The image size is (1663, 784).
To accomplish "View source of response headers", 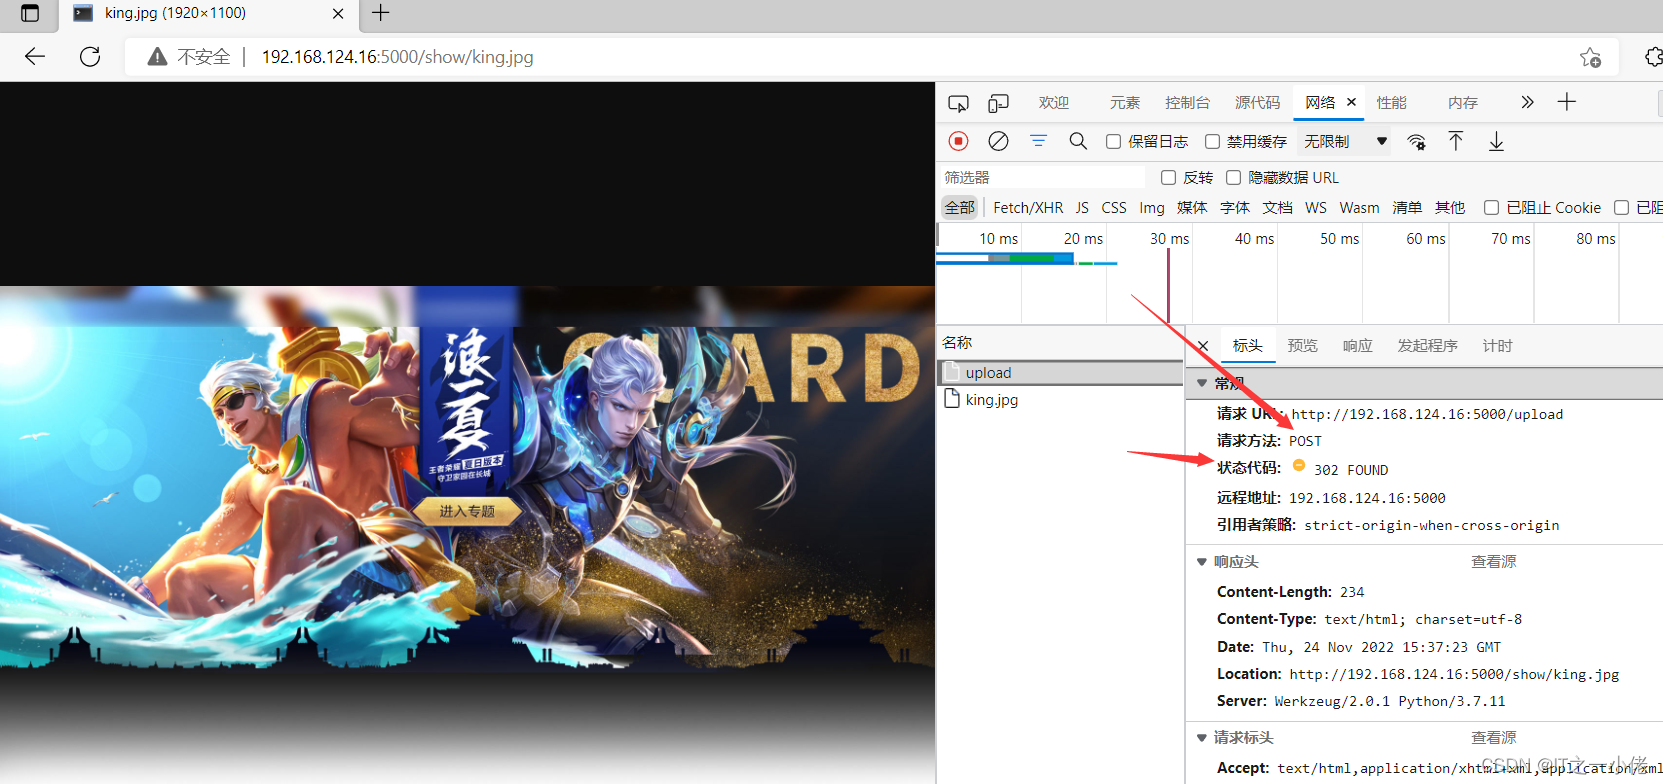I will (x=1494, y=562).
